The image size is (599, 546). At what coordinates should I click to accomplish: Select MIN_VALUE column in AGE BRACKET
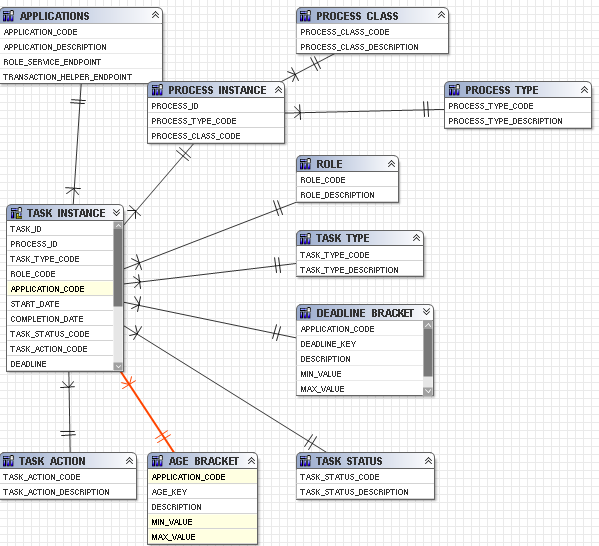(x=202, y=522)
